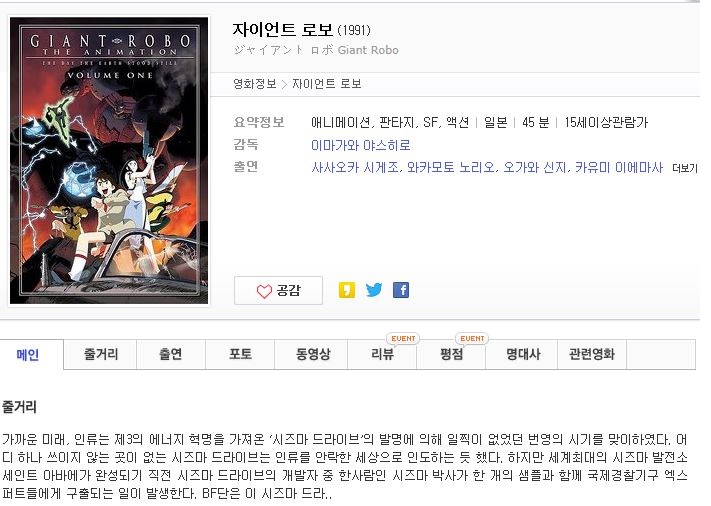This screenshot has height=506, width=711.
Task: Click the yellow KakaoStory share icon
Action: 347,290
